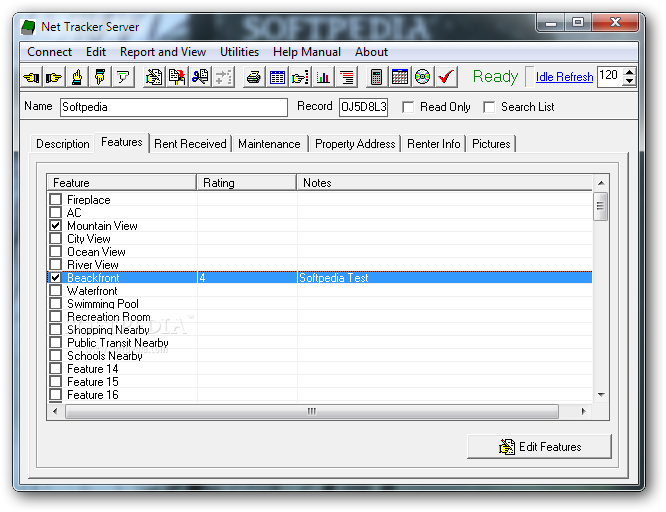Click the Name input field
The image size is (666, 512).
click(x=173, y=107)
